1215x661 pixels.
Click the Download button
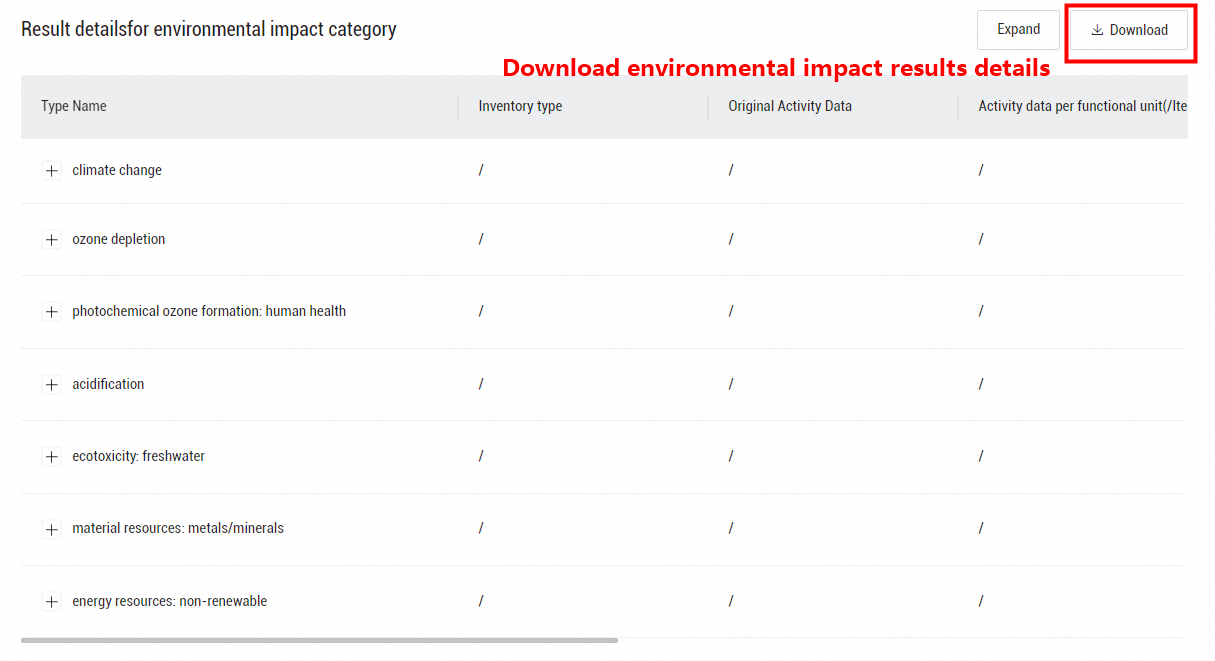(1129, 30)
